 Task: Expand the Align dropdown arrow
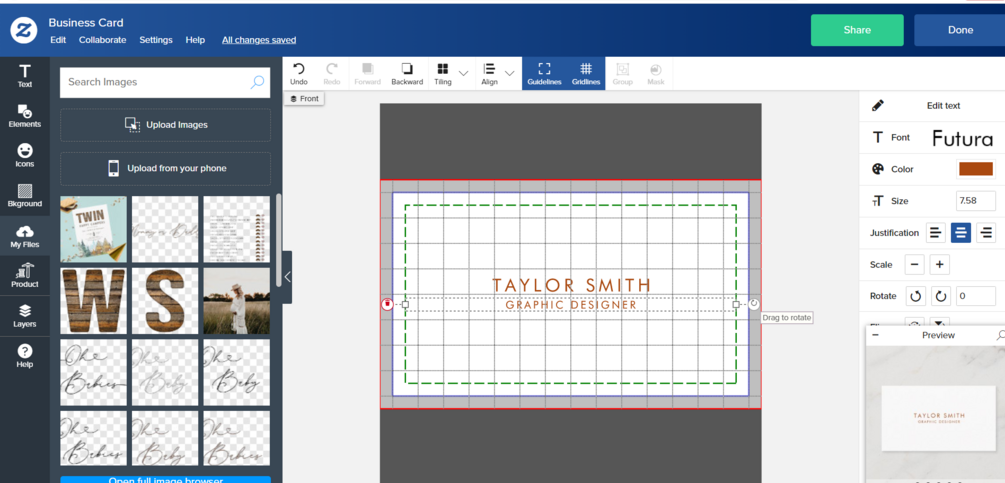coord(510,73)
